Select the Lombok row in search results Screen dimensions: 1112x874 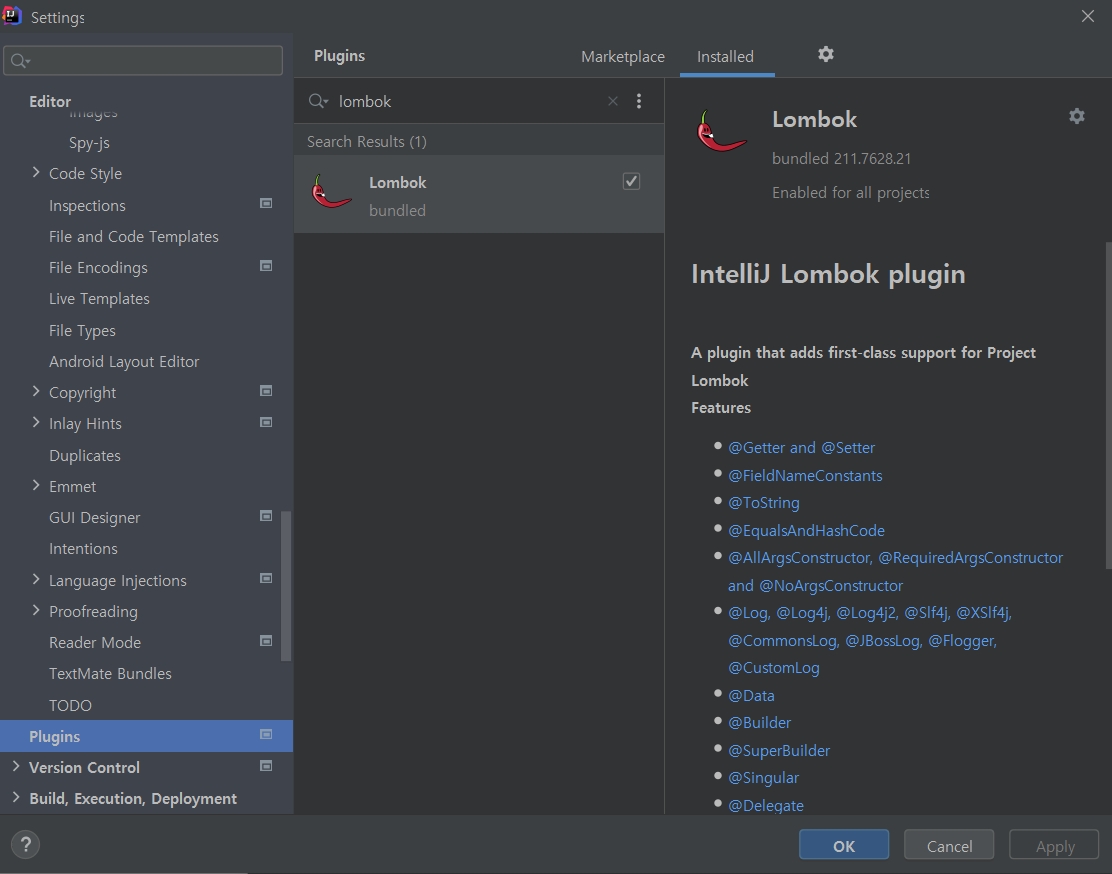(479, 194)
